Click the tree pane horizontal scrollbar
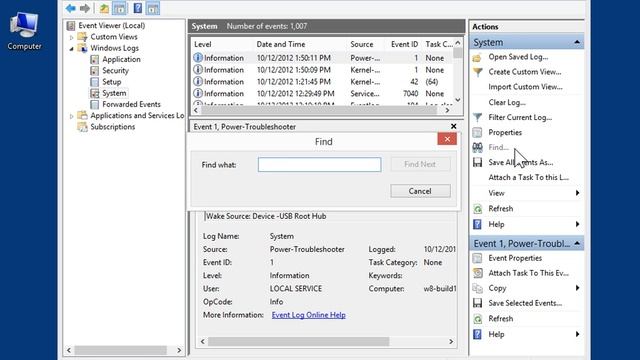The height and width of the screenshot is (360, 640). click(x=120, y=350)
